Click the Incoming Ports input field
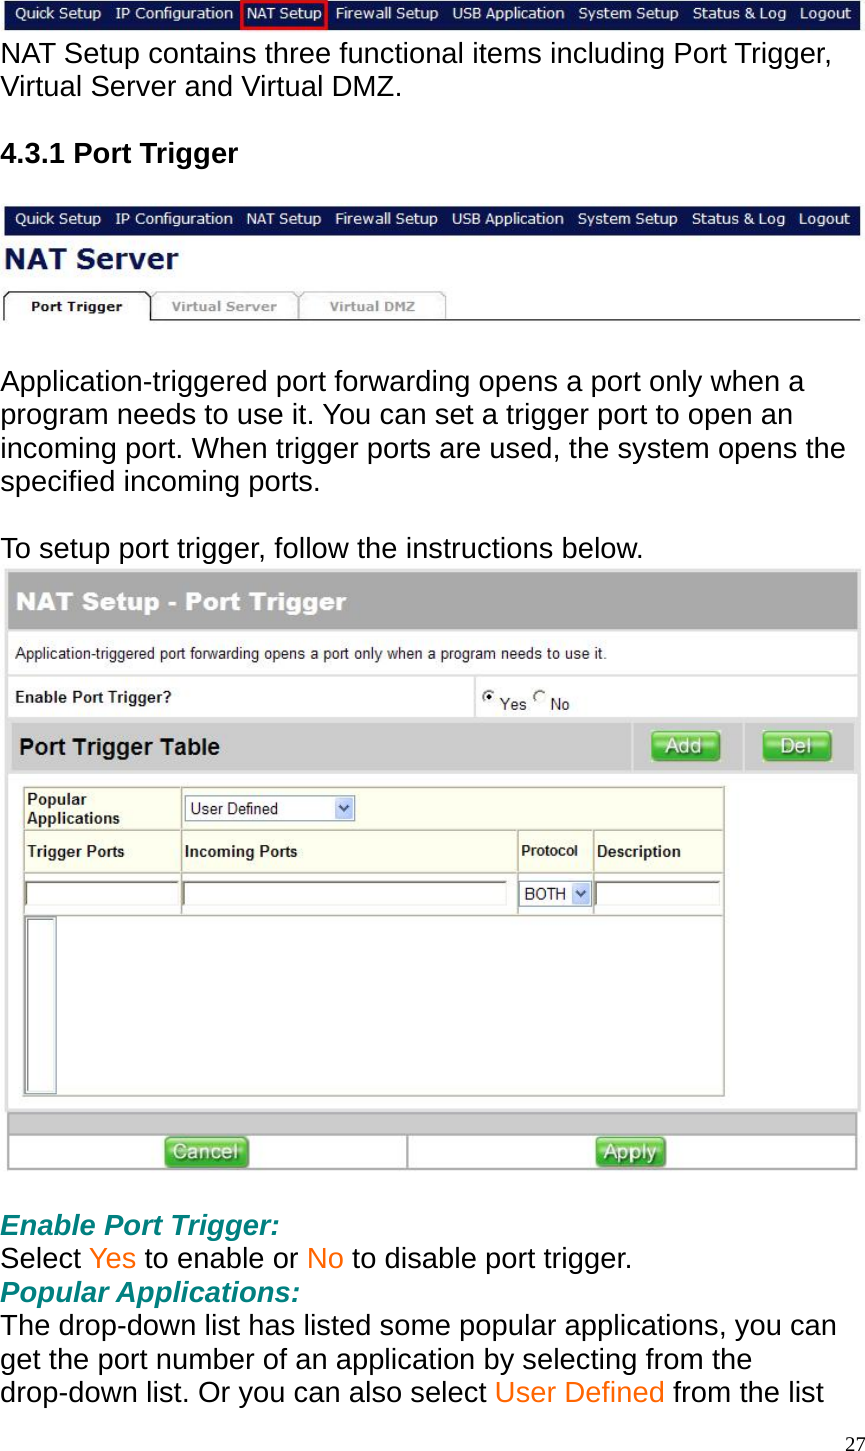The height and width of the screenshot is (1451, 865). (348, 893)
